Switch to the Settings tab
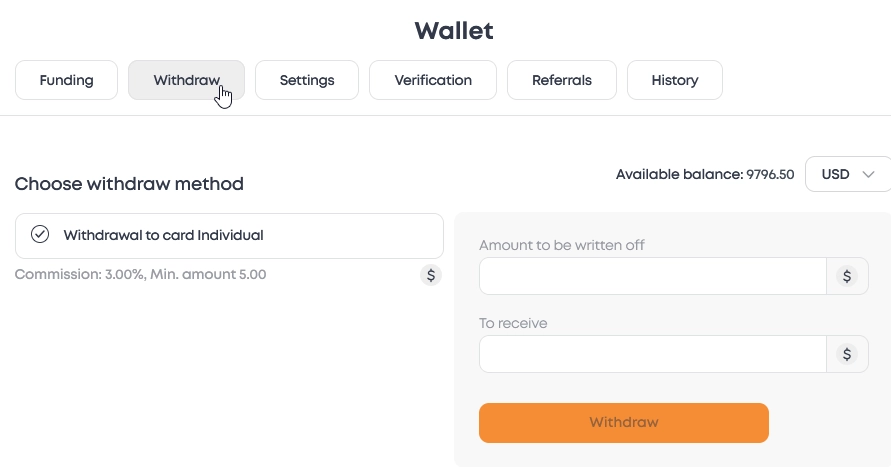891x467 pixels. [x=307, y=80]
